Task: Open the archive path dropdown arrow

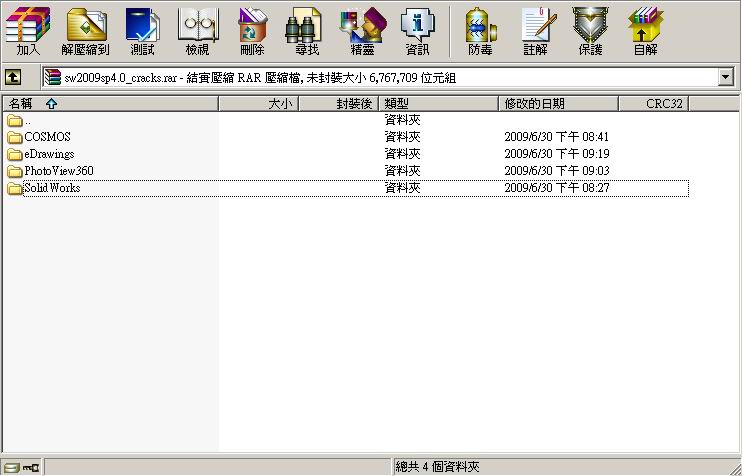Action: click(726, 77)
